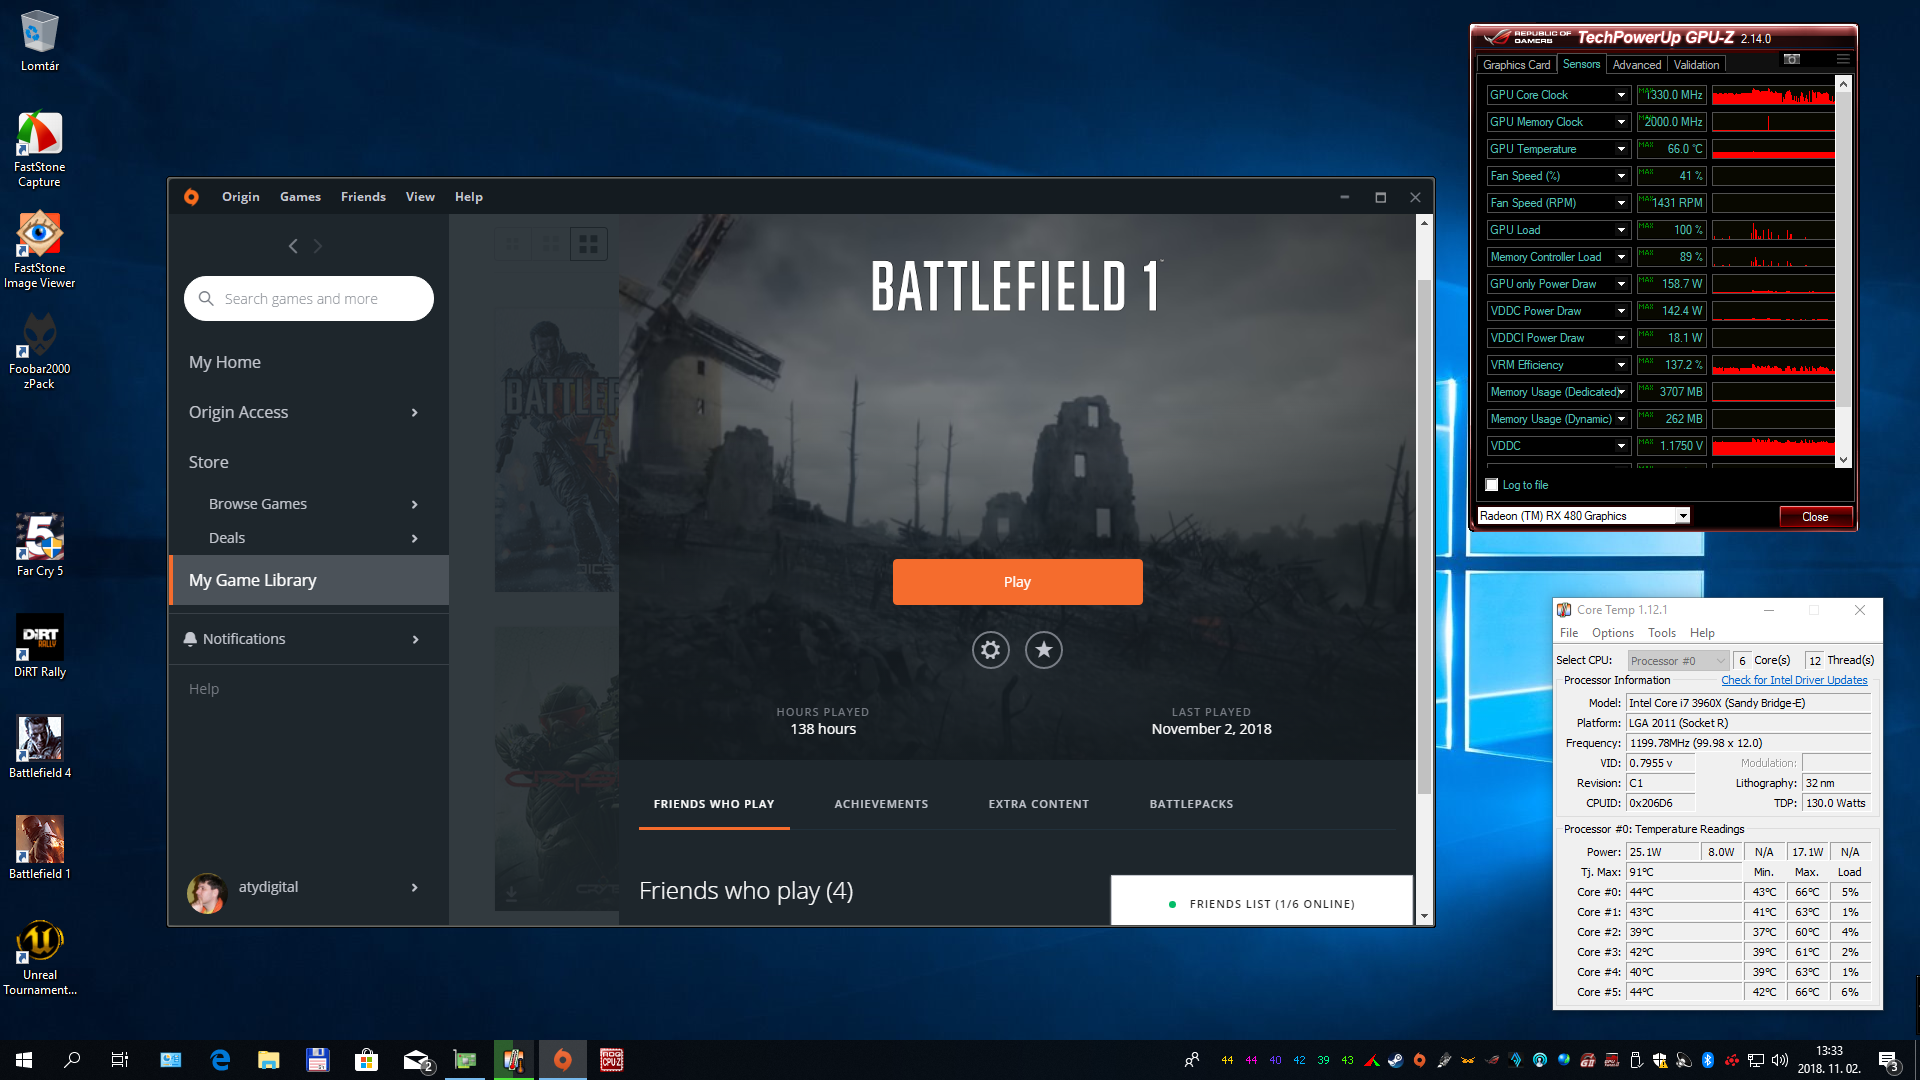
Task: Select the Far Cry 5 desktop shortcut
Action: click(x=39, y=545)
